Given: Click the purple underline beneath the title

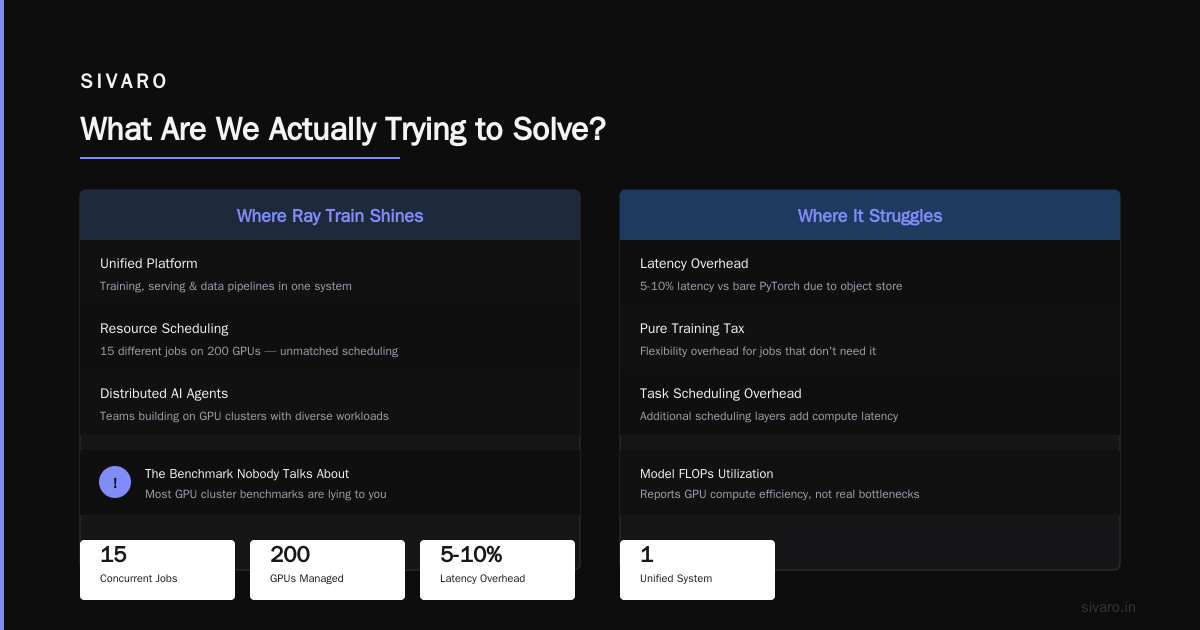Looking at the screenshot, I should pyautogui.click(x=240, y=157).
